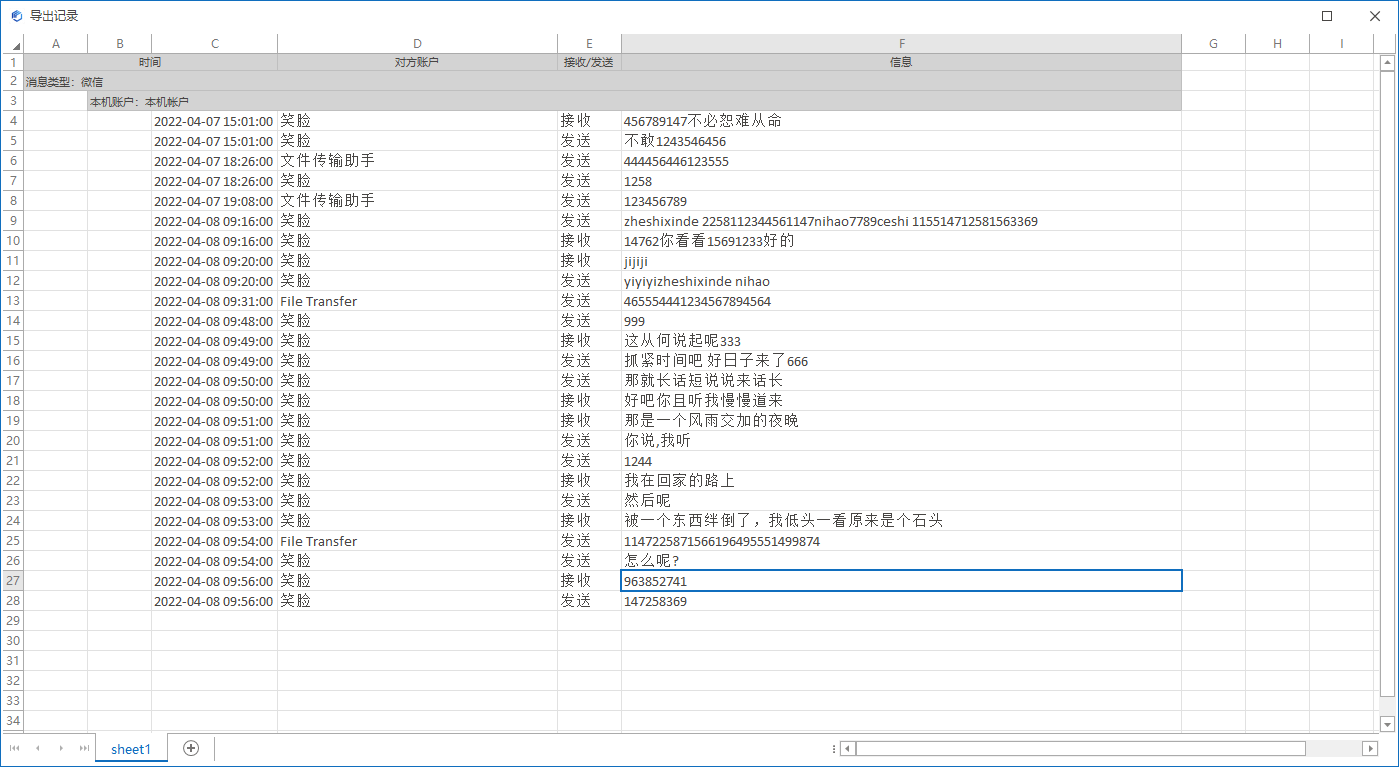The image size is (1399, 767).
Task: Select cell 1147225871566196495551499874
Action: 902,541
